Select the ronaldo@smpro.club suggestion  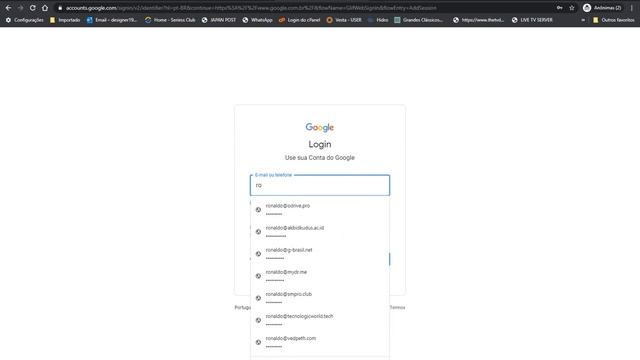320,297
